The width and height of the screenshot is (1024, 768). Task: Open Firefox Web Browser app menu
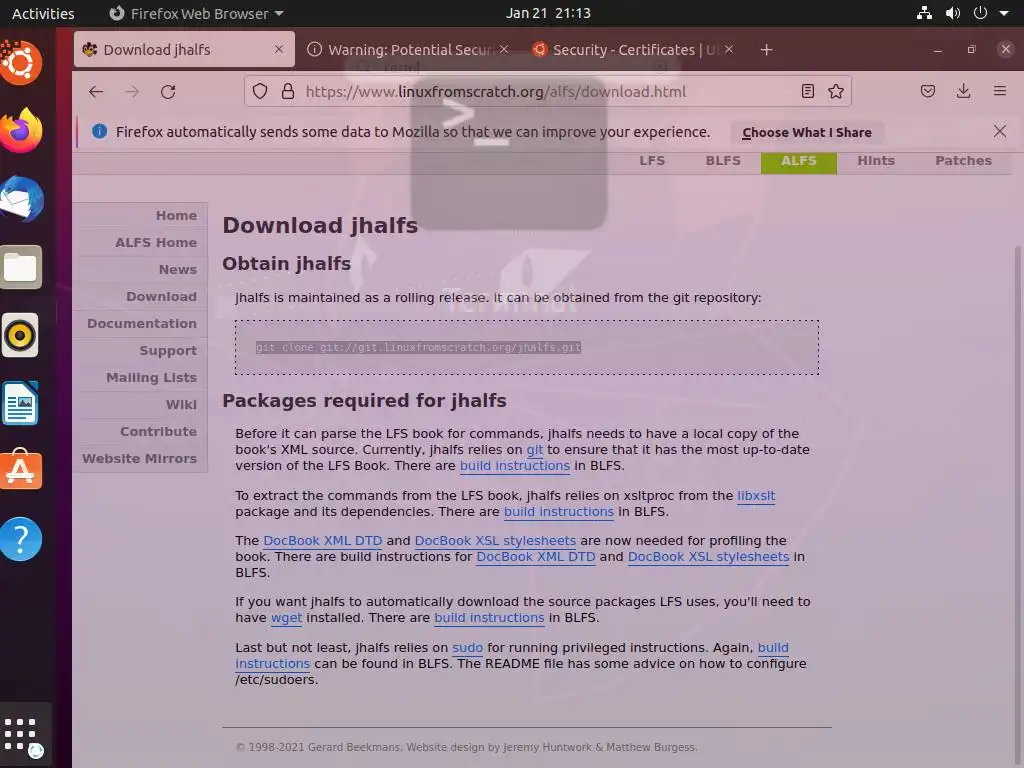tap(196, 13)
